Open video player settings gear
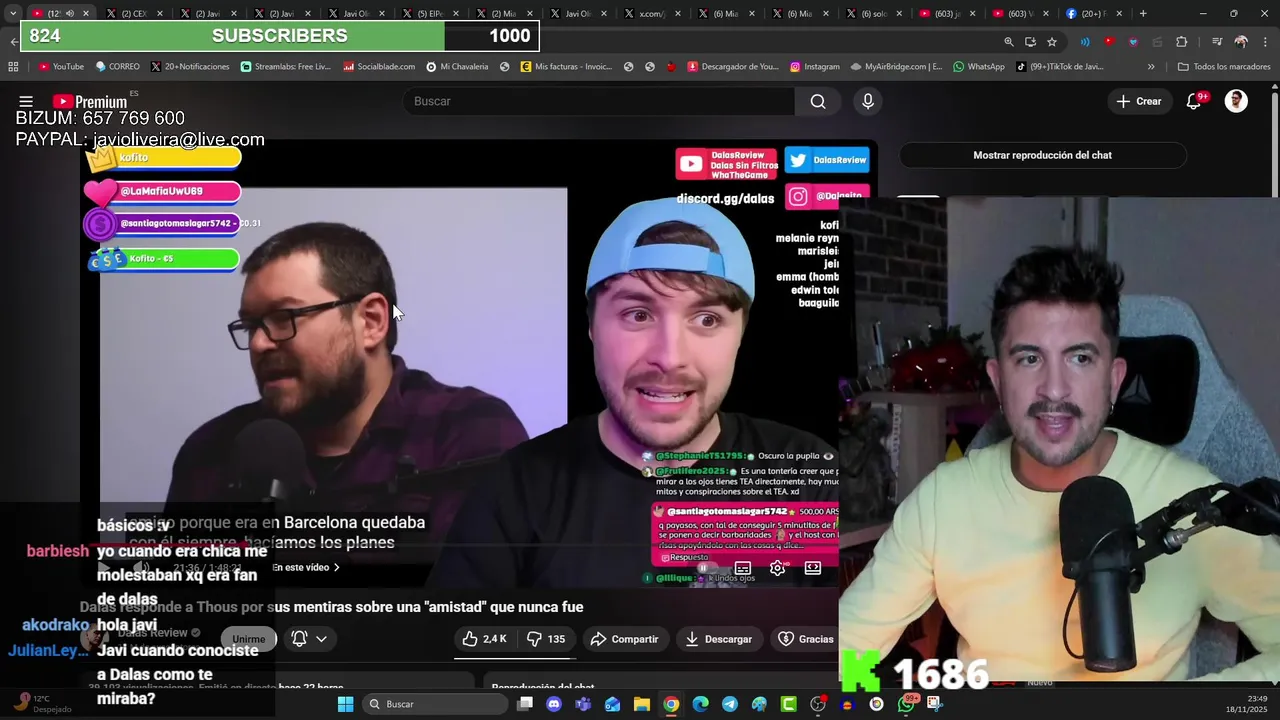Viewport: 1280px width, 720px height. pos(777,568)
